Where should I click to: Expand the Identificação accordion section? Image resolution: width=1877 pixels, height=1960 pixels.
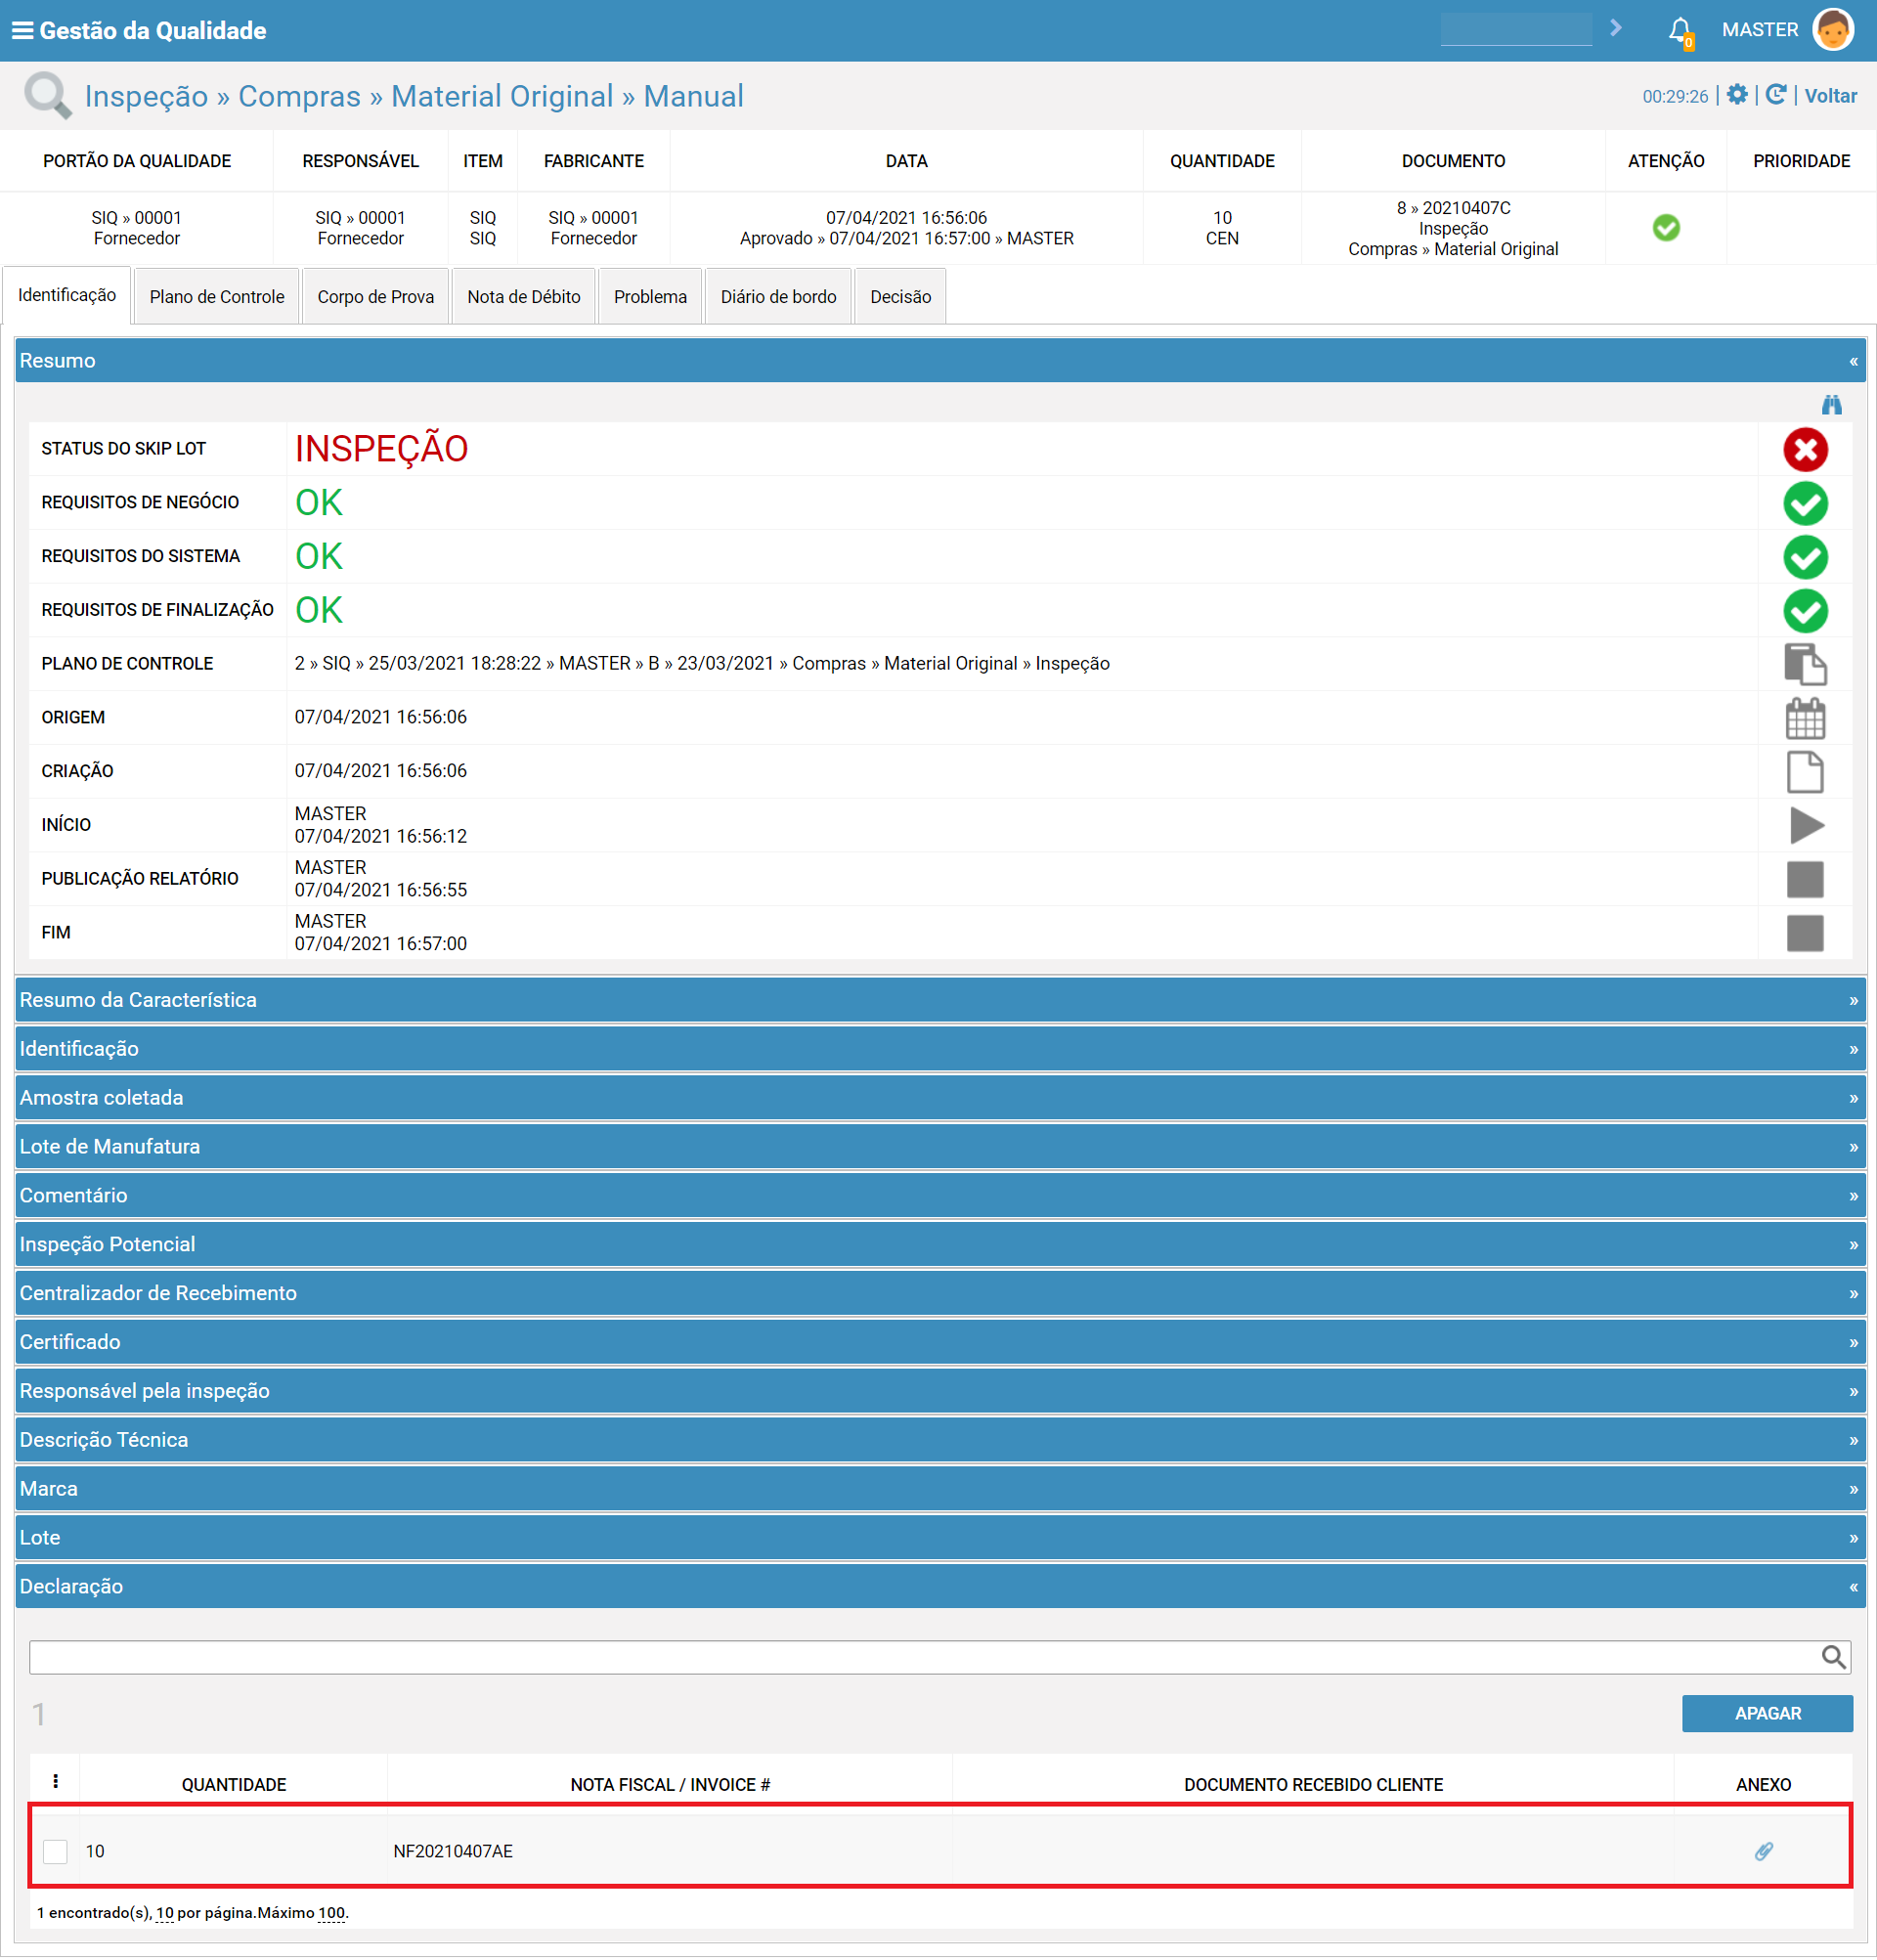[940, 1049]
